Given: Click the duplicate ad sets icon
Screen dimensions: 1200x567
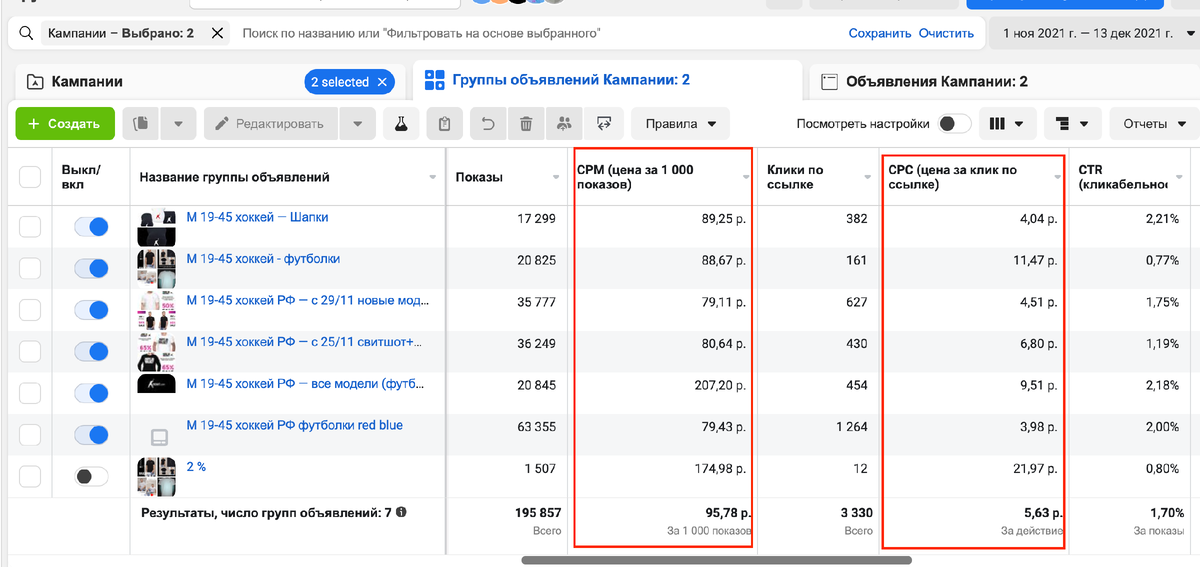Looking at the screenshot, I should click(141, 124).
